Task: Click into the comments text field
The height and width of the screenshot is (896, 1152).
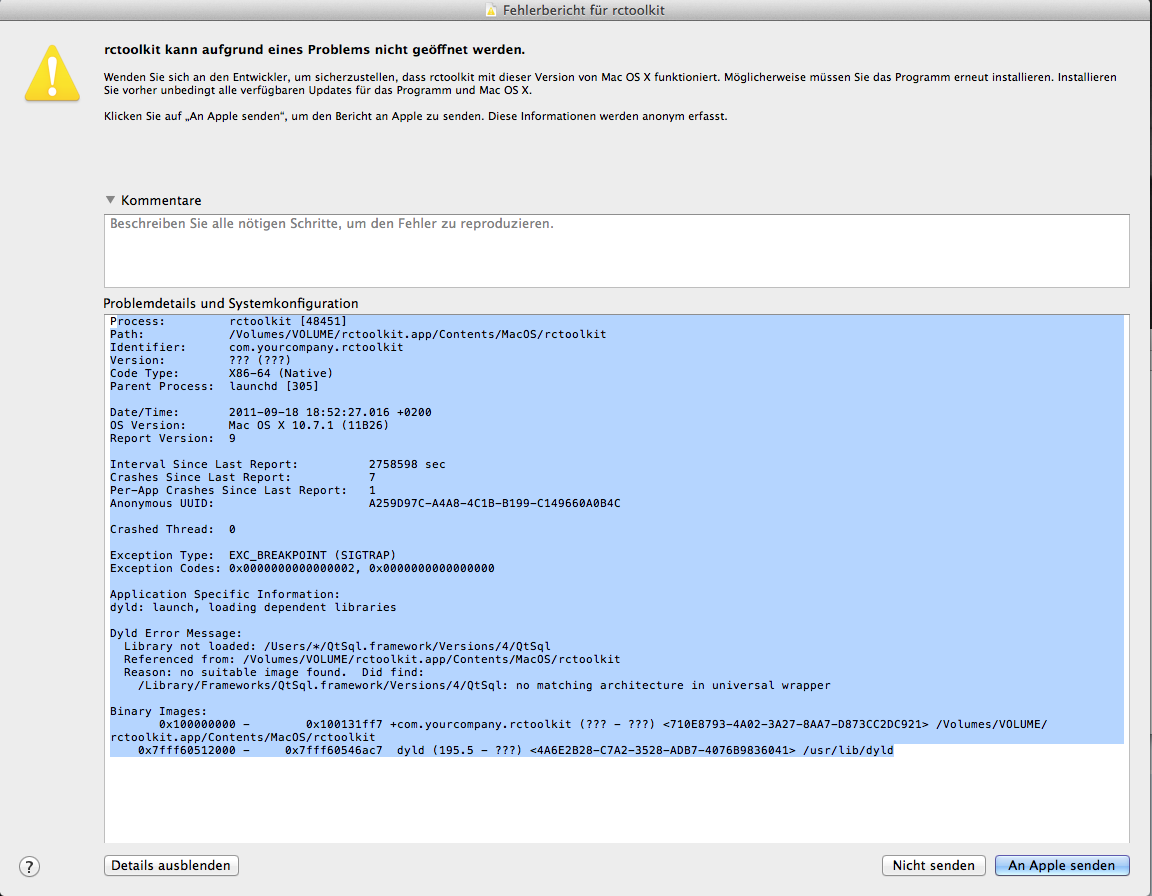Action: tap(616, 250)
